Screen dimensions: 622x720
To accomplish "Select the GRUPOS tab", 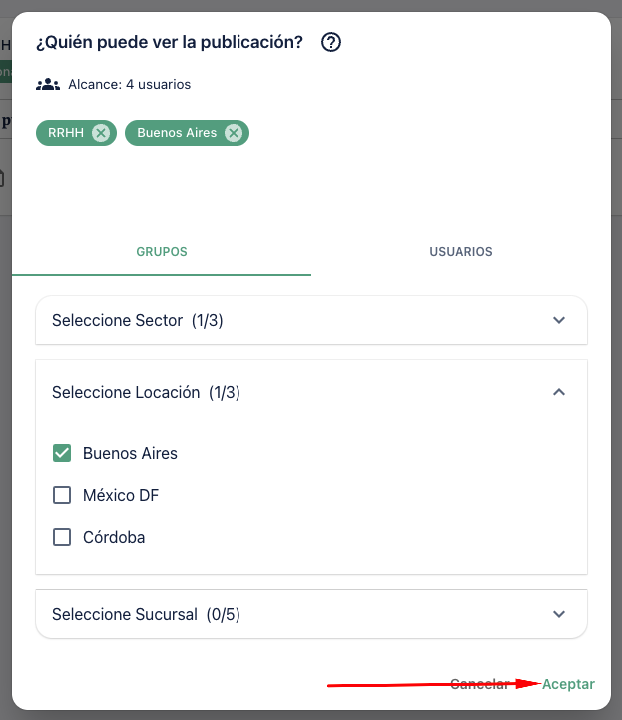I will (x=162, y=252).
